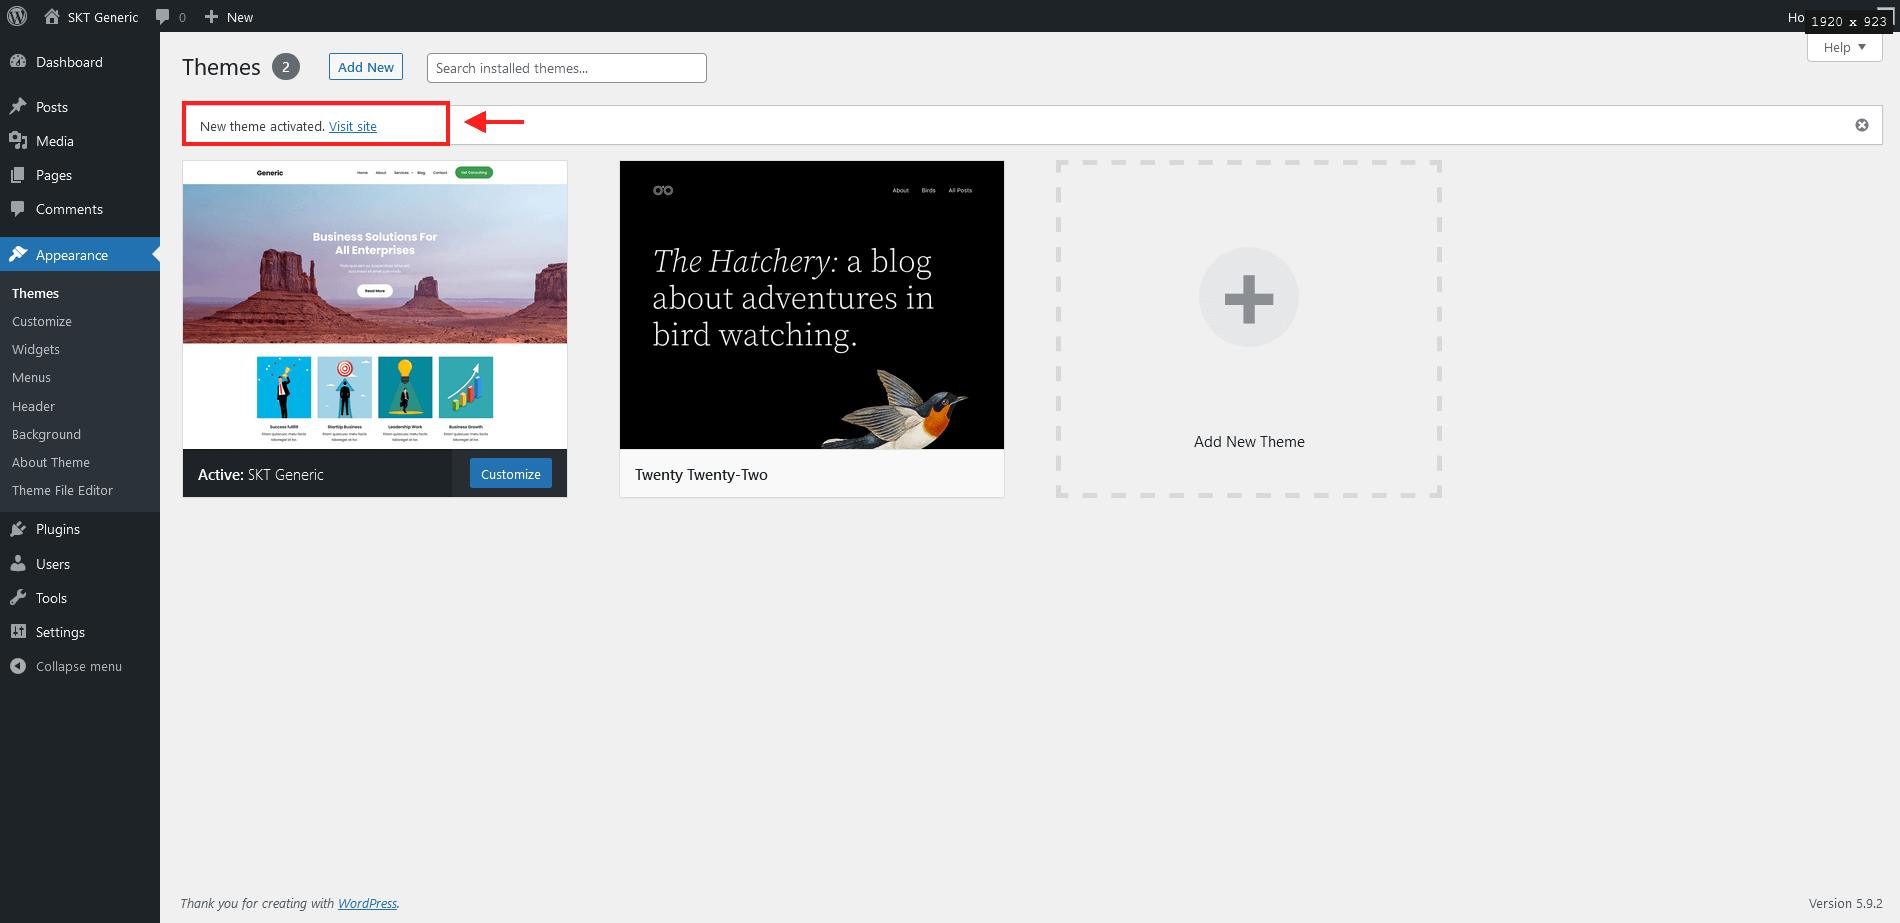The height and width of the screenshot is (923, 1900).
Task: Click Customize on SKT Generic theme
Action: click(511, 474)
